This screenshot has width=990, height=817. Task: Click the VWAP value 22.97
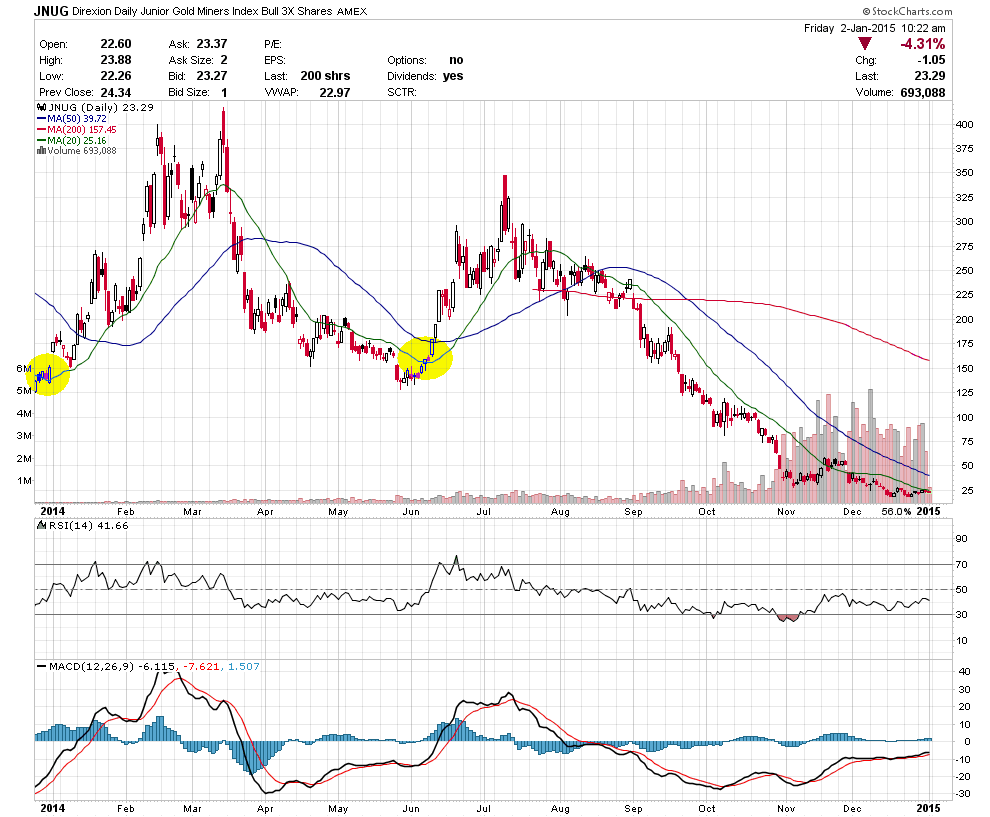pyautogui.click(x=335, y=92)
